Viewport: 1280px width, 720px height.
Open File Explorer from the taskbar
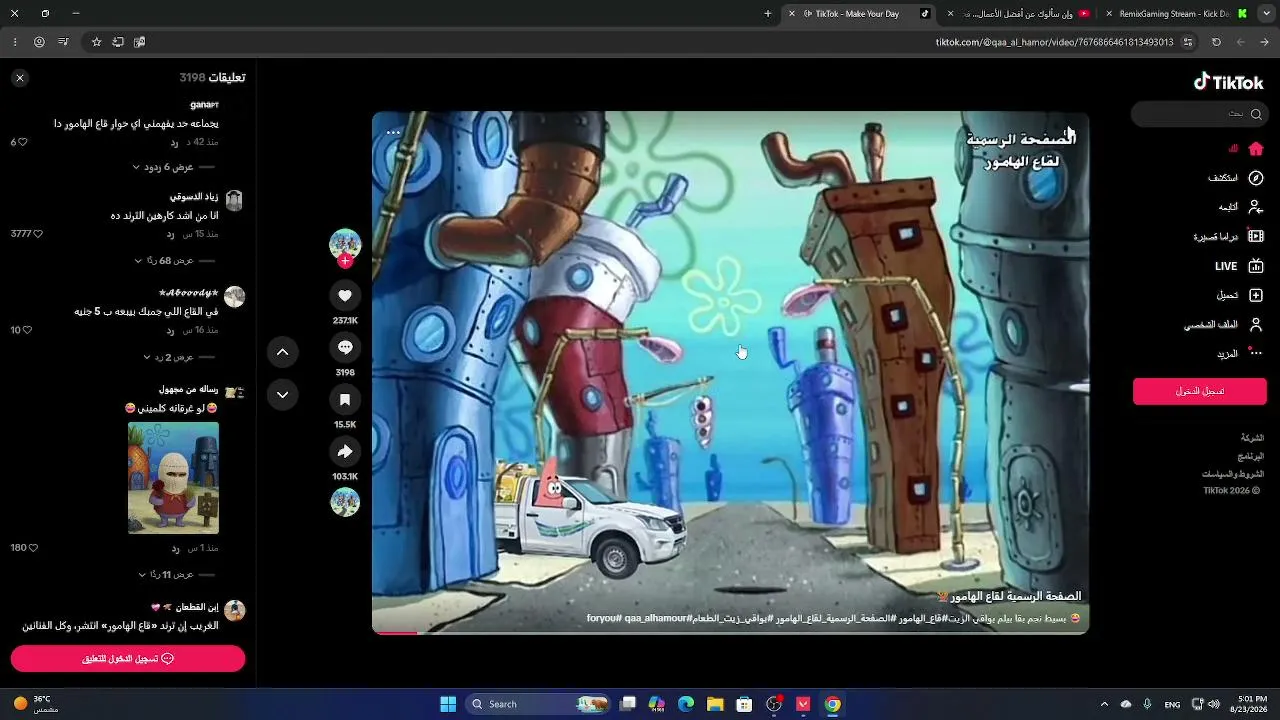point(715,704)
